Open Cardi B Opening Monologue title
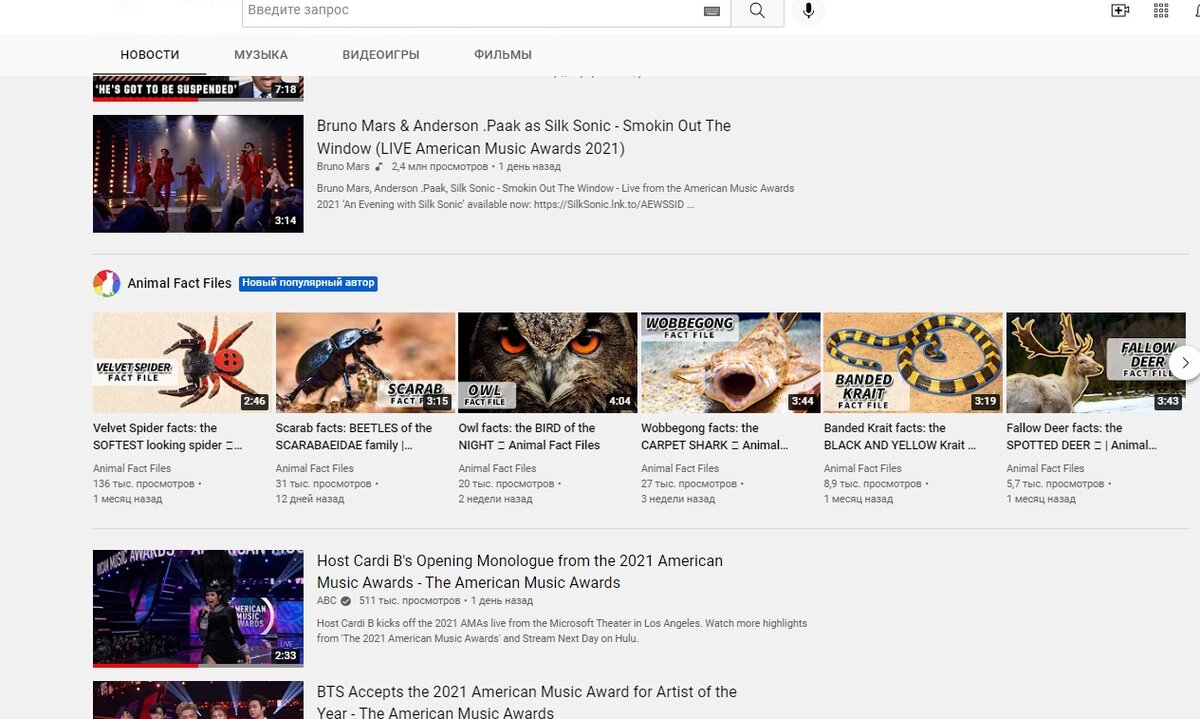 [x=520, y=572]
